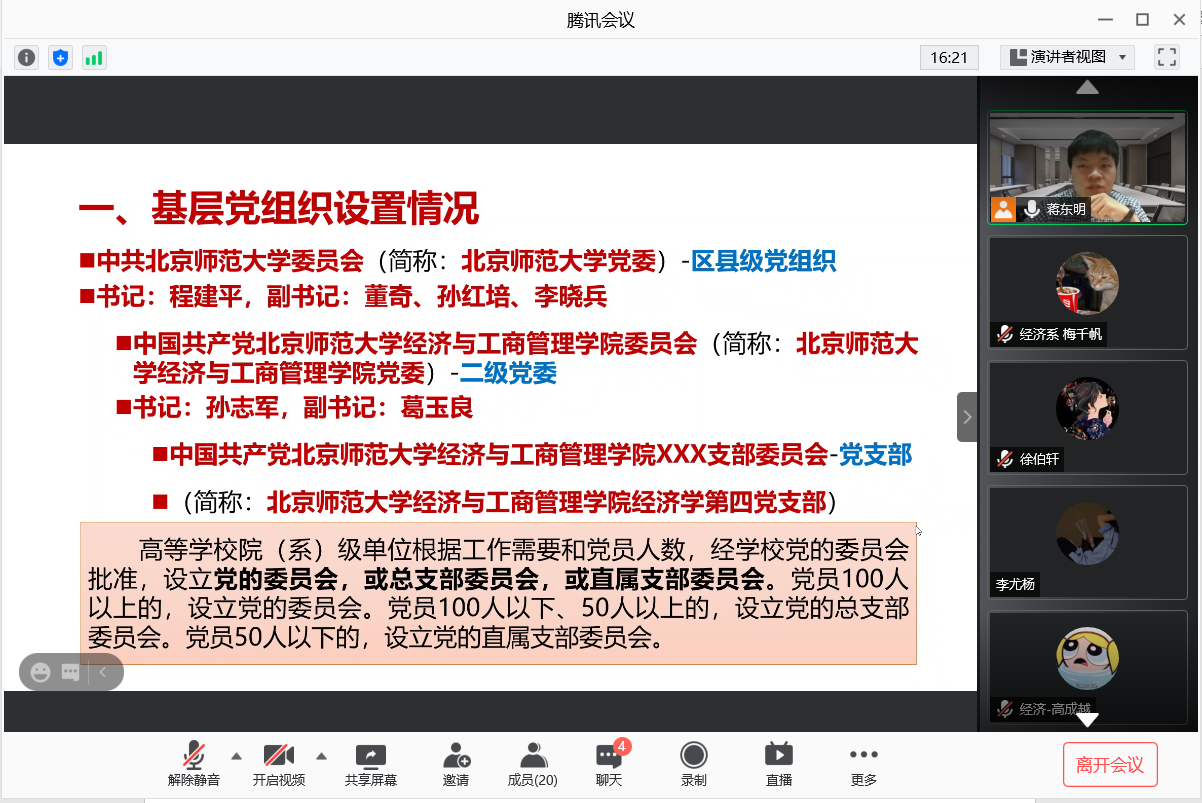Viewport: 1202px width, 803px height.
Task: Click the meeting info icon
Action: click(27, 58)
